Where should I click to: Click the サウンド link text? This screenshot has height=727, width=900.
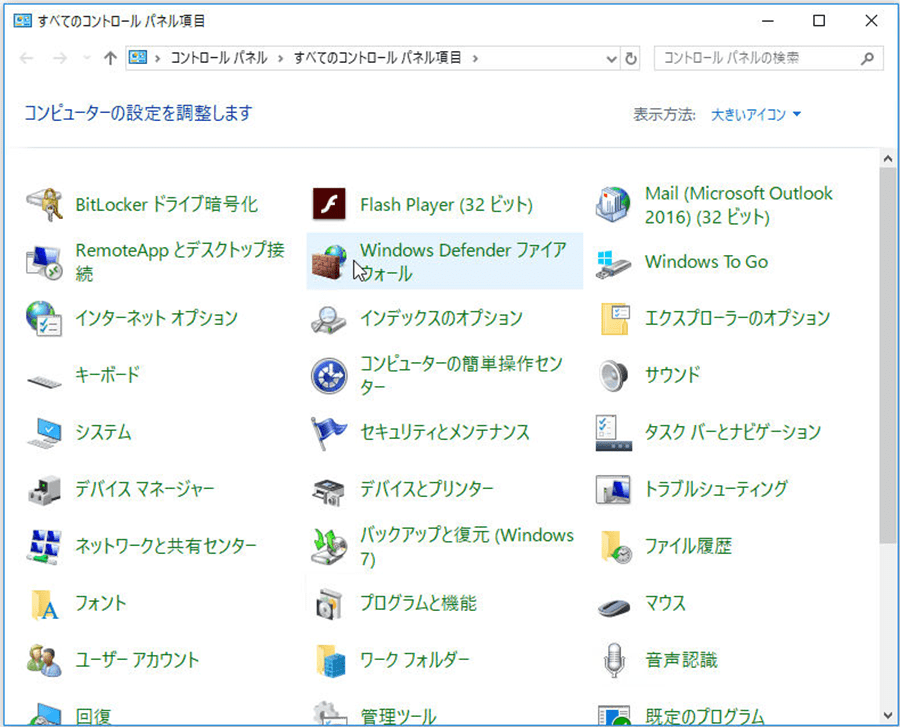click(x=673, y=375)
